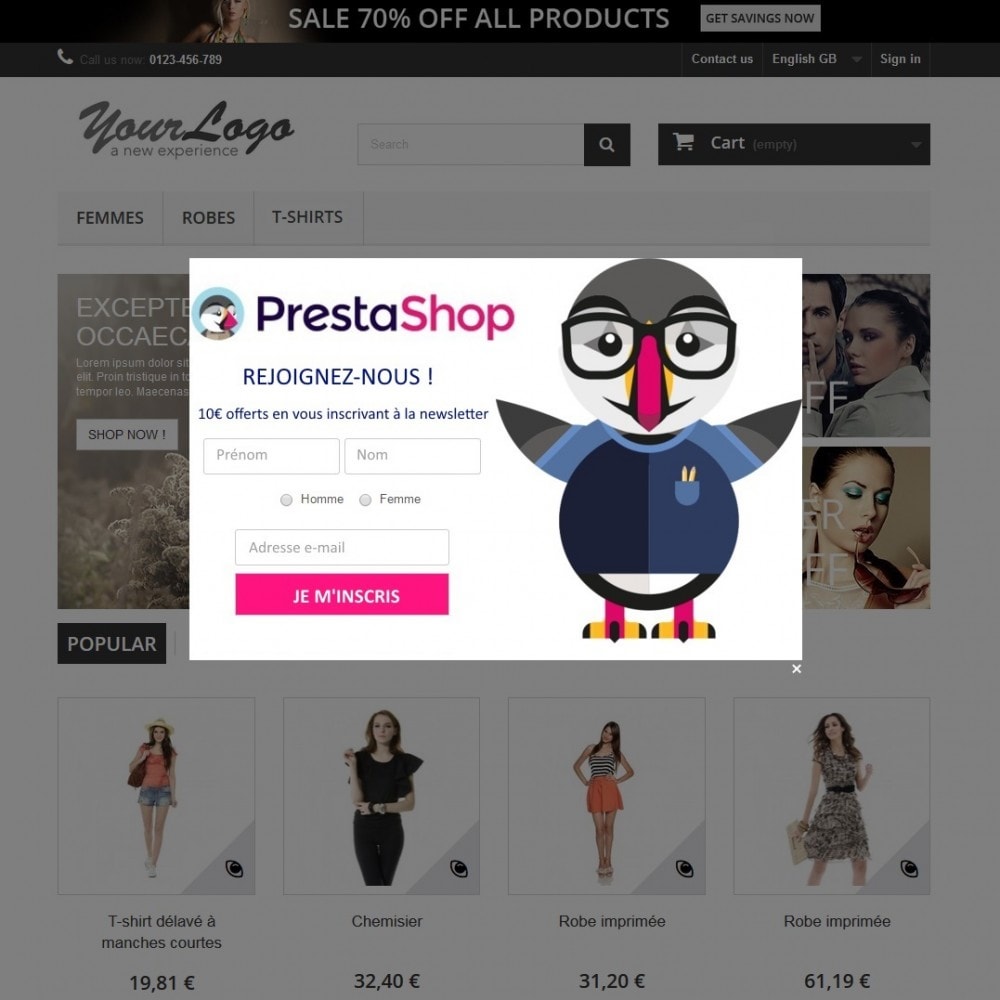
Task: Expand the English GB language dropdown
Action: click(816, 59)
